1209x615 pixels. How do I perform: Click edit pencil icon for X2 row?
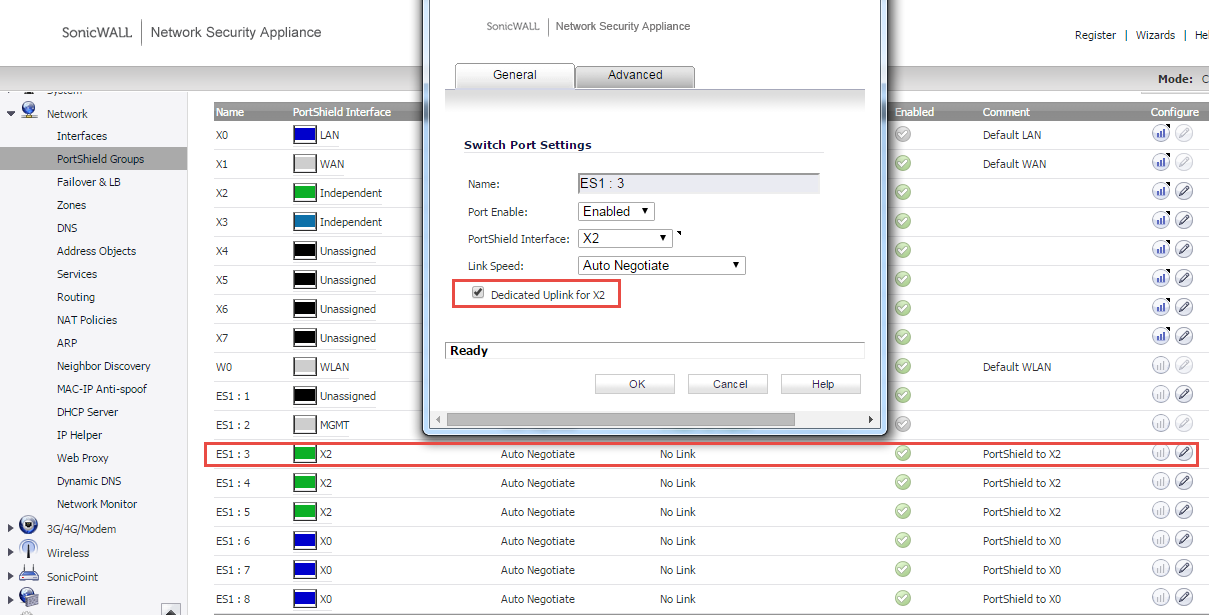(1184, 191)
